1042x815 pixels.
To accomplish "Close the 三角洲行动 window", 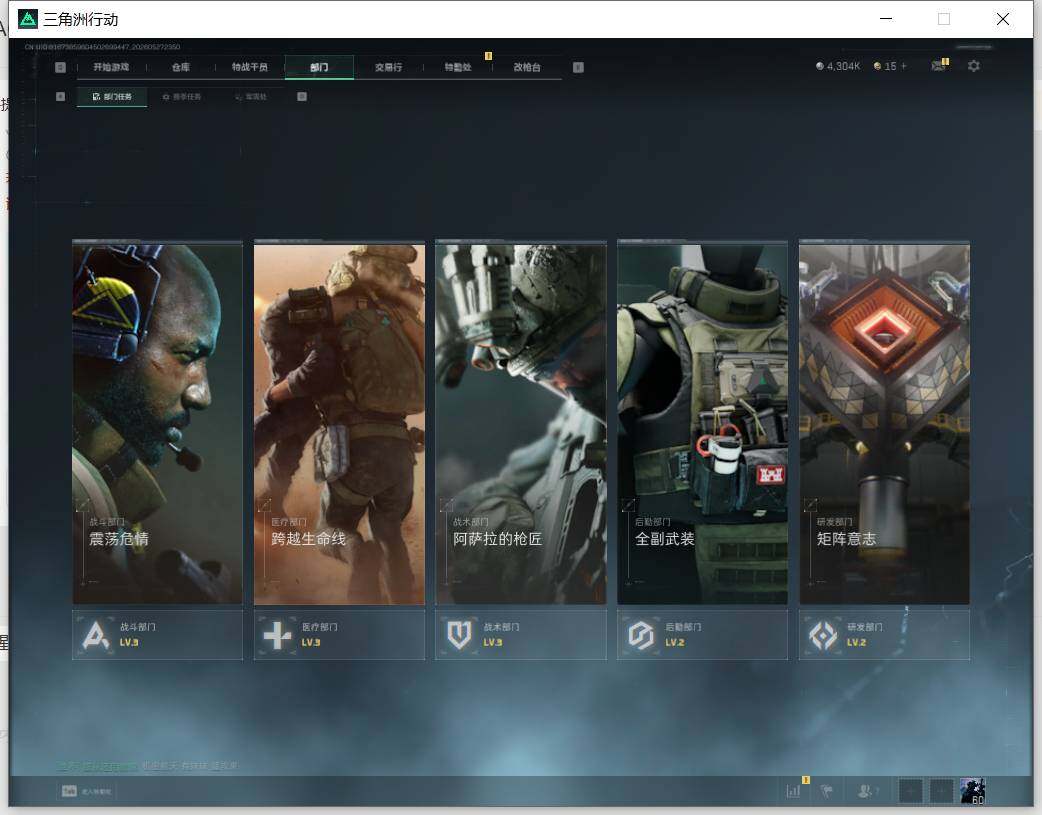I will coord(1003,19).
